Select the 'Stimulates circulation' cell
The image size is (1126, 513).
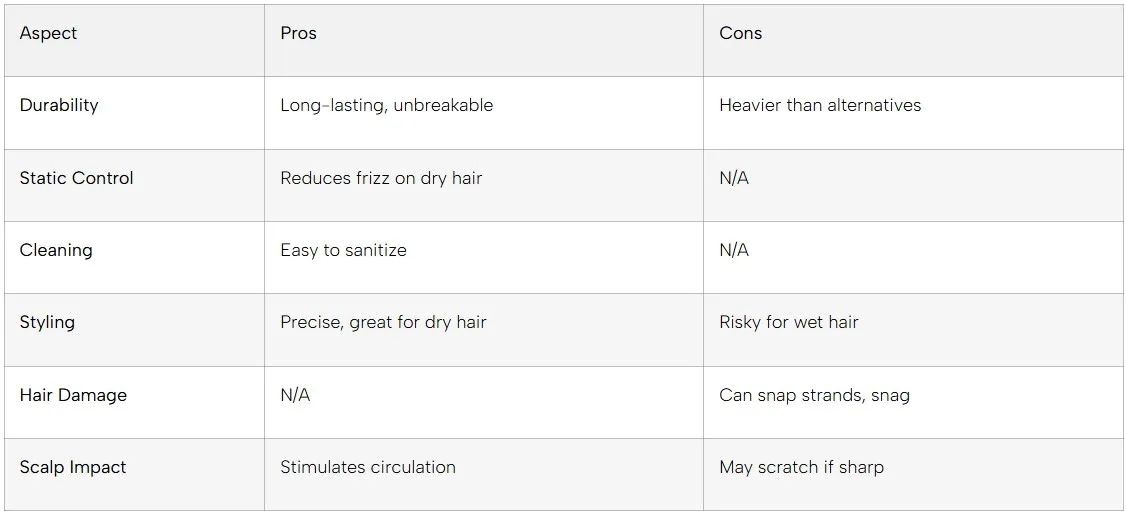(x=367, y=467)
